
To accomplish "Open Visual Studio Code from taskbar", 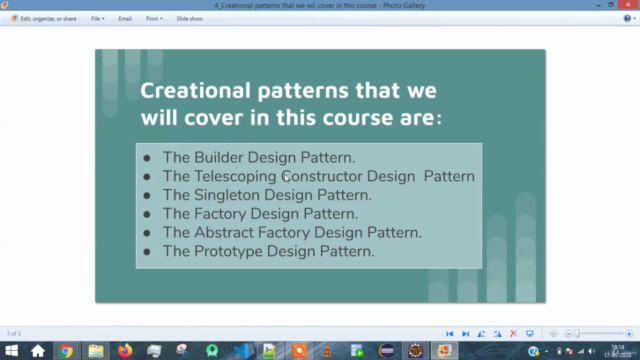I will click(x=241, y=351).
